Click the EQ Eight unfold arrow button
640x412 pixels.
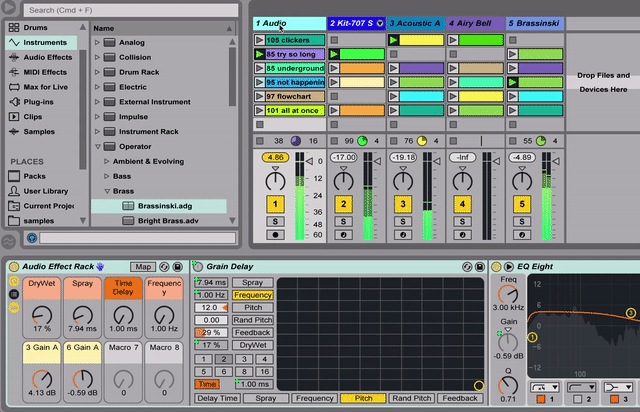point(509,267)
